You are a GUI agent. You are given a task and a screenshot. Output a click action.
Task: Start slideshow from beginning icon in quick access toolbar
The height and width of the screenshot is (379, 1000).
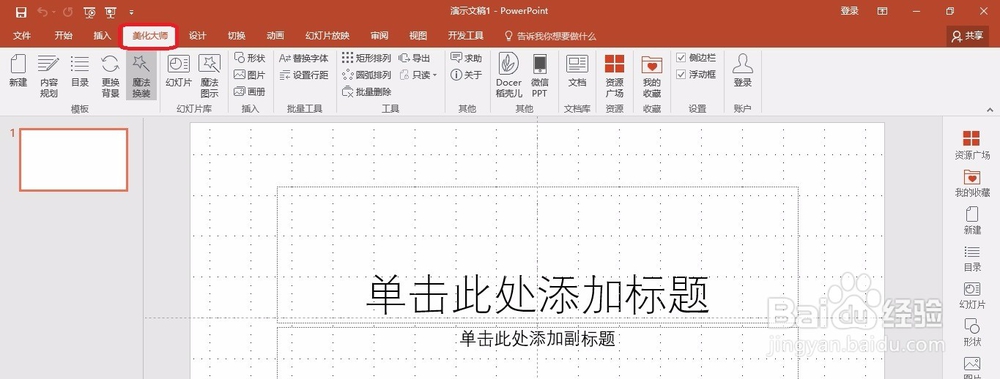coord(90,12)
